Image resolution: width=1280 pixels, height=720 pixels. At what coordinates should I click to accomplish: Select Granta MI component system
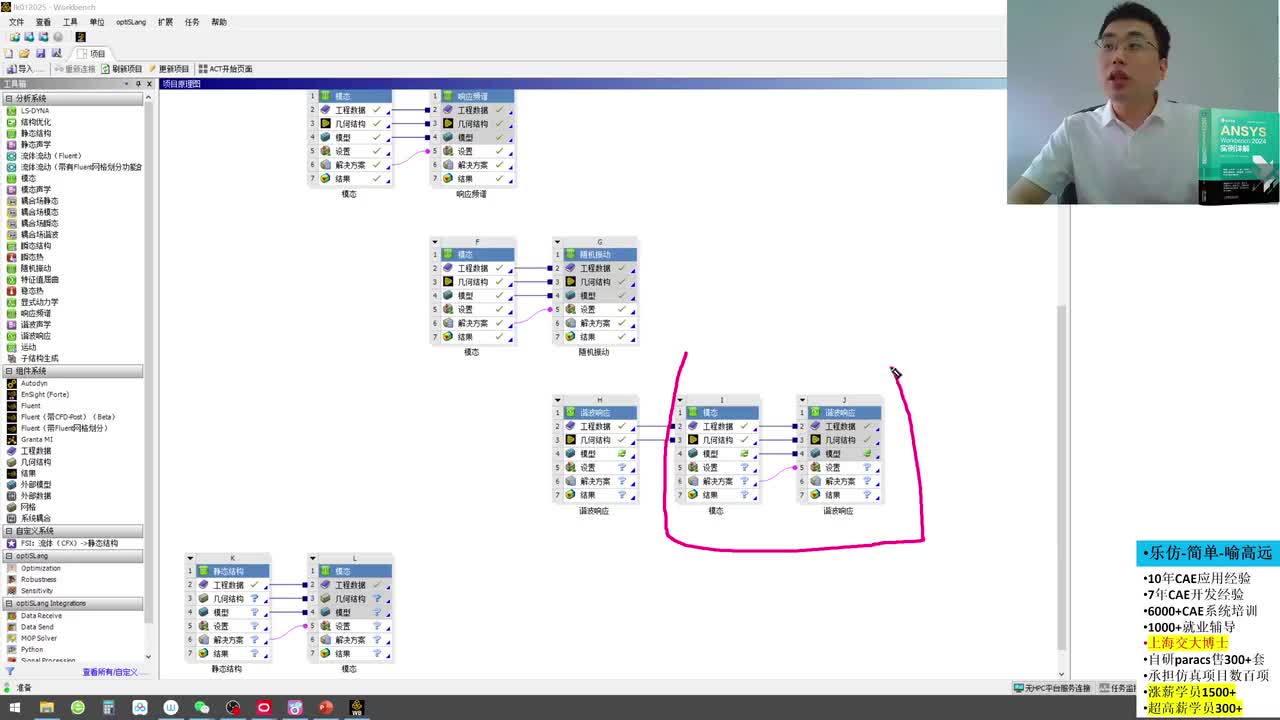pos(37,439)
